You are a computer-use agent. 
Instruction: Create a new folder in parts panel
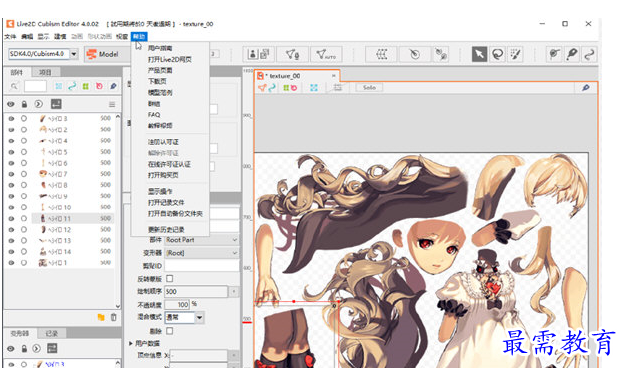(101, 317)
